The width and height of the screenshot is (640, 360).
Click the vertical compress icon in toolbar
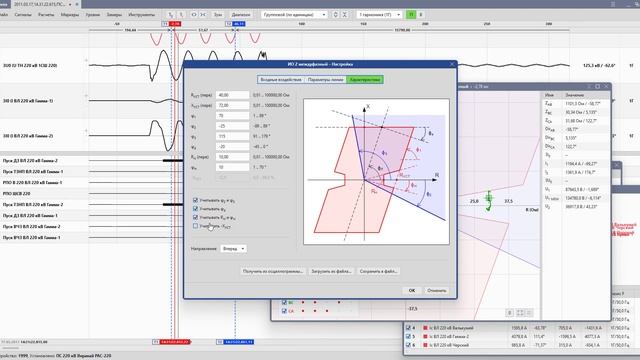[x=344, y=15]
